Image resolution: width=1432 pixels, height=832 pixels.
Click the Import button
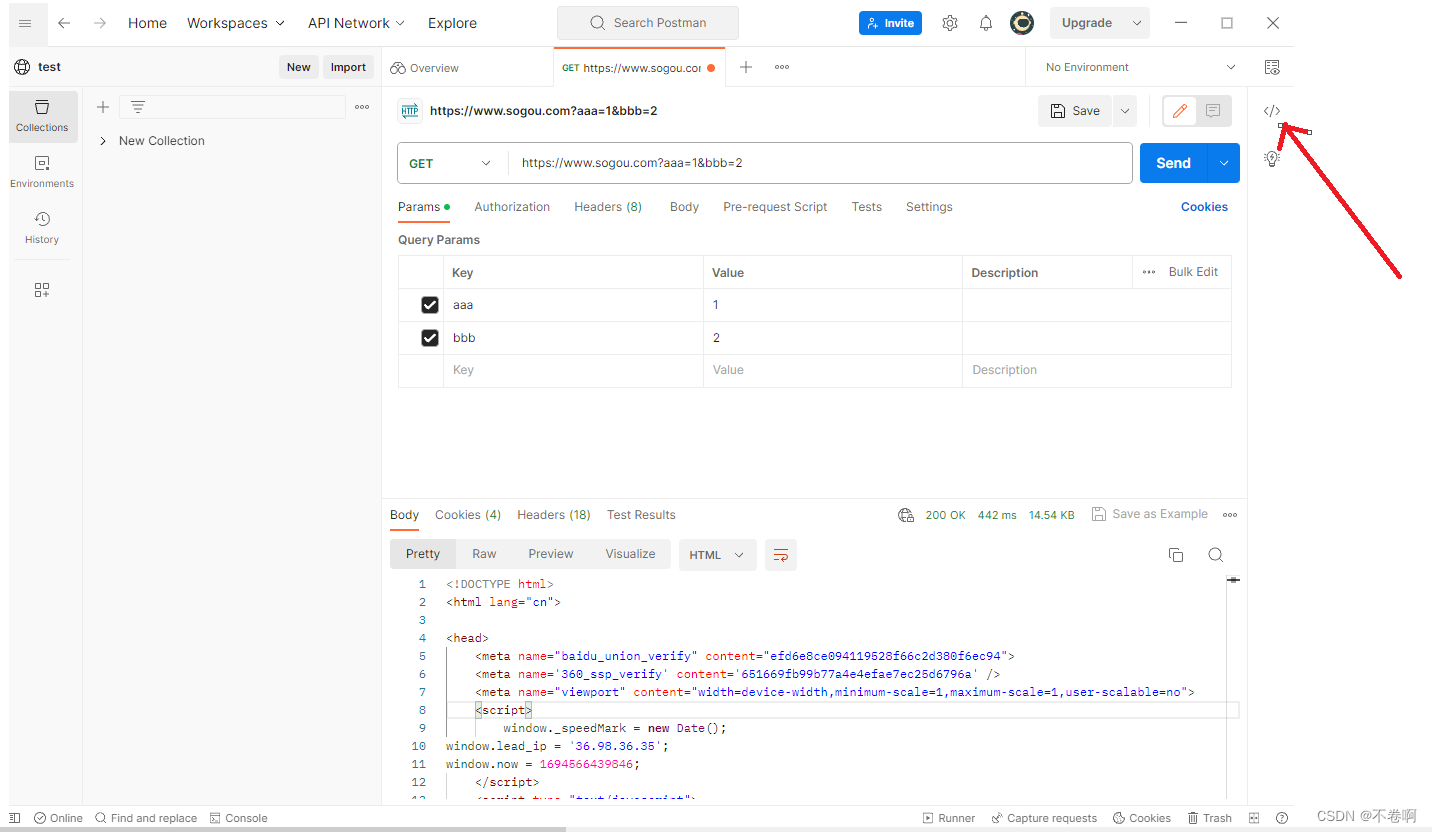348,67
